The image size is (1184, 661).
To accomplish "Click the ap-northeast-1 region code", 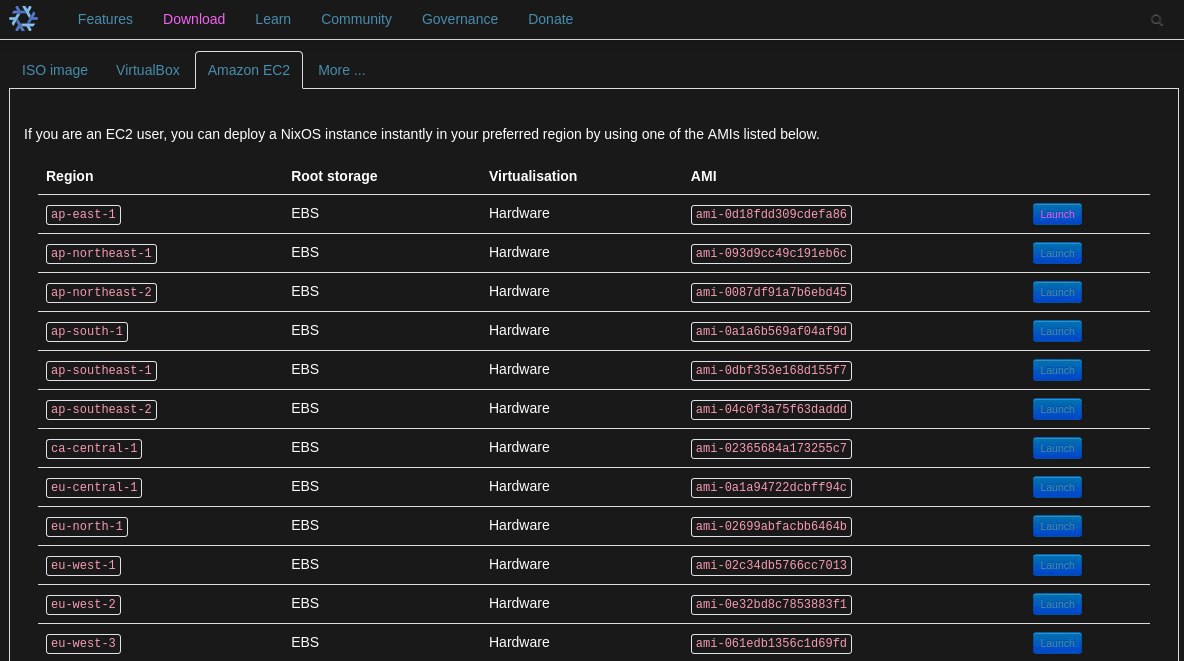I will pyautogui.click(x=101, y=253).
